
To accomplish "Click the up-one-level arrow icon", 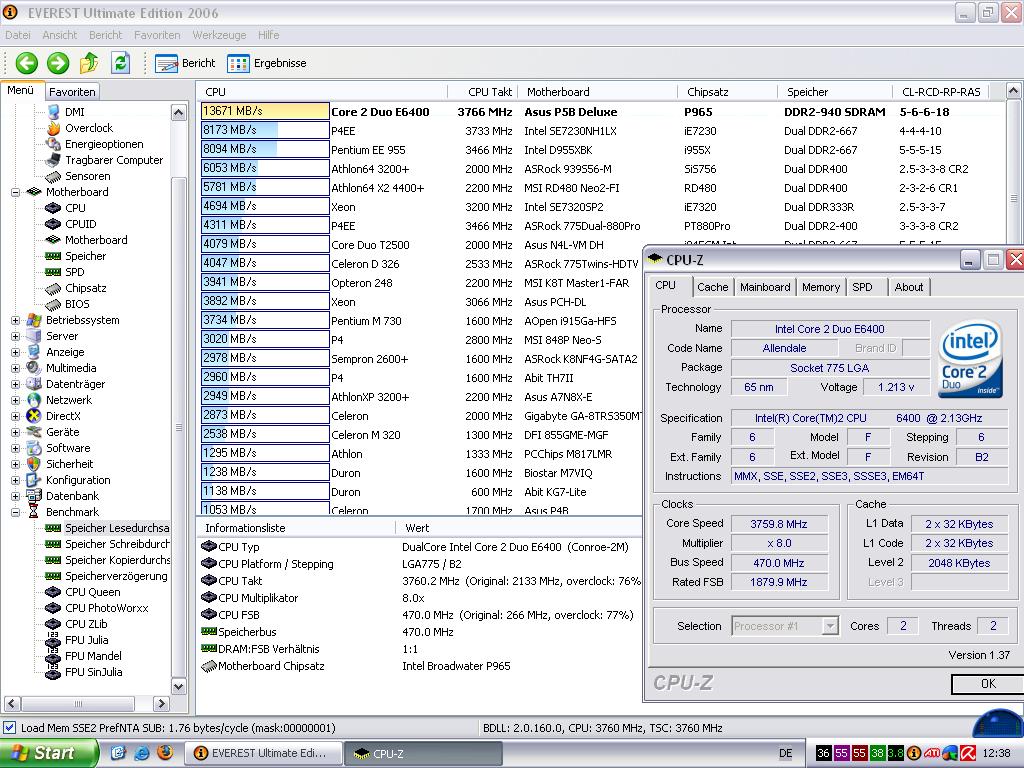I will coord(89,63).
